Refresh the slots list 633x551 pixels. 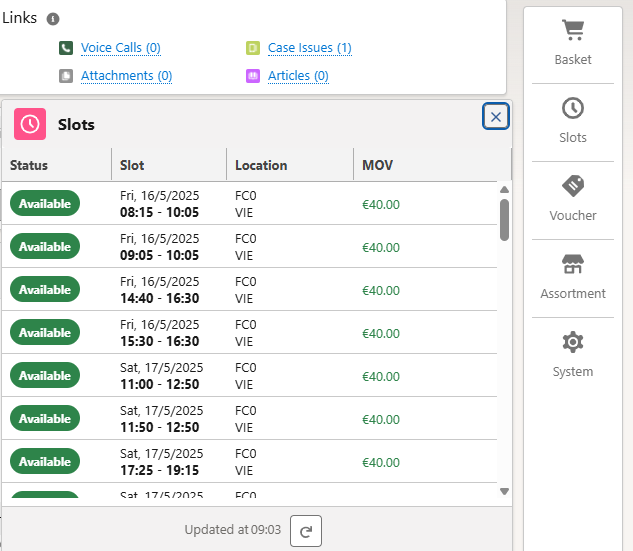point(306,532)
